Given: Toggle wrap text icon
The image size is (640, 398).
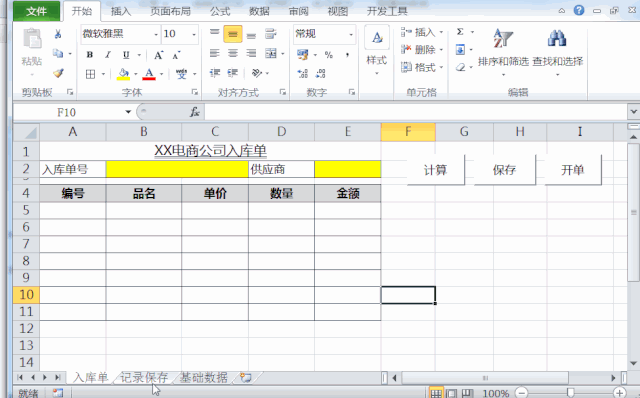Looking at the screenshot, I should pos(270,34).
